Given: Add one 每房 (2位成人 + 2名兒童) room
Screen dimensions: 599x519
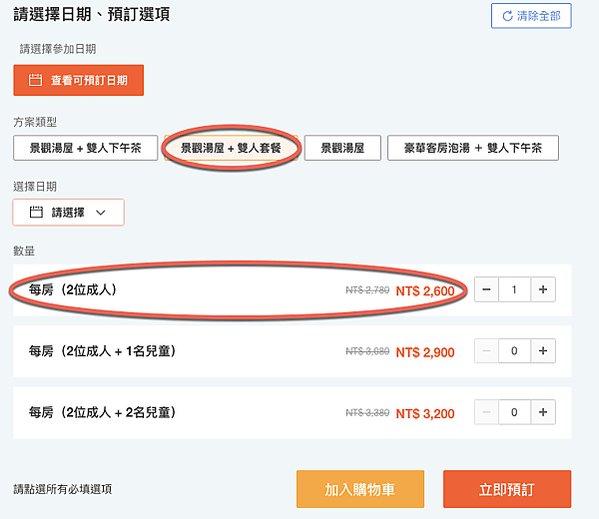Looking at the screenshot, I should 543,412.
